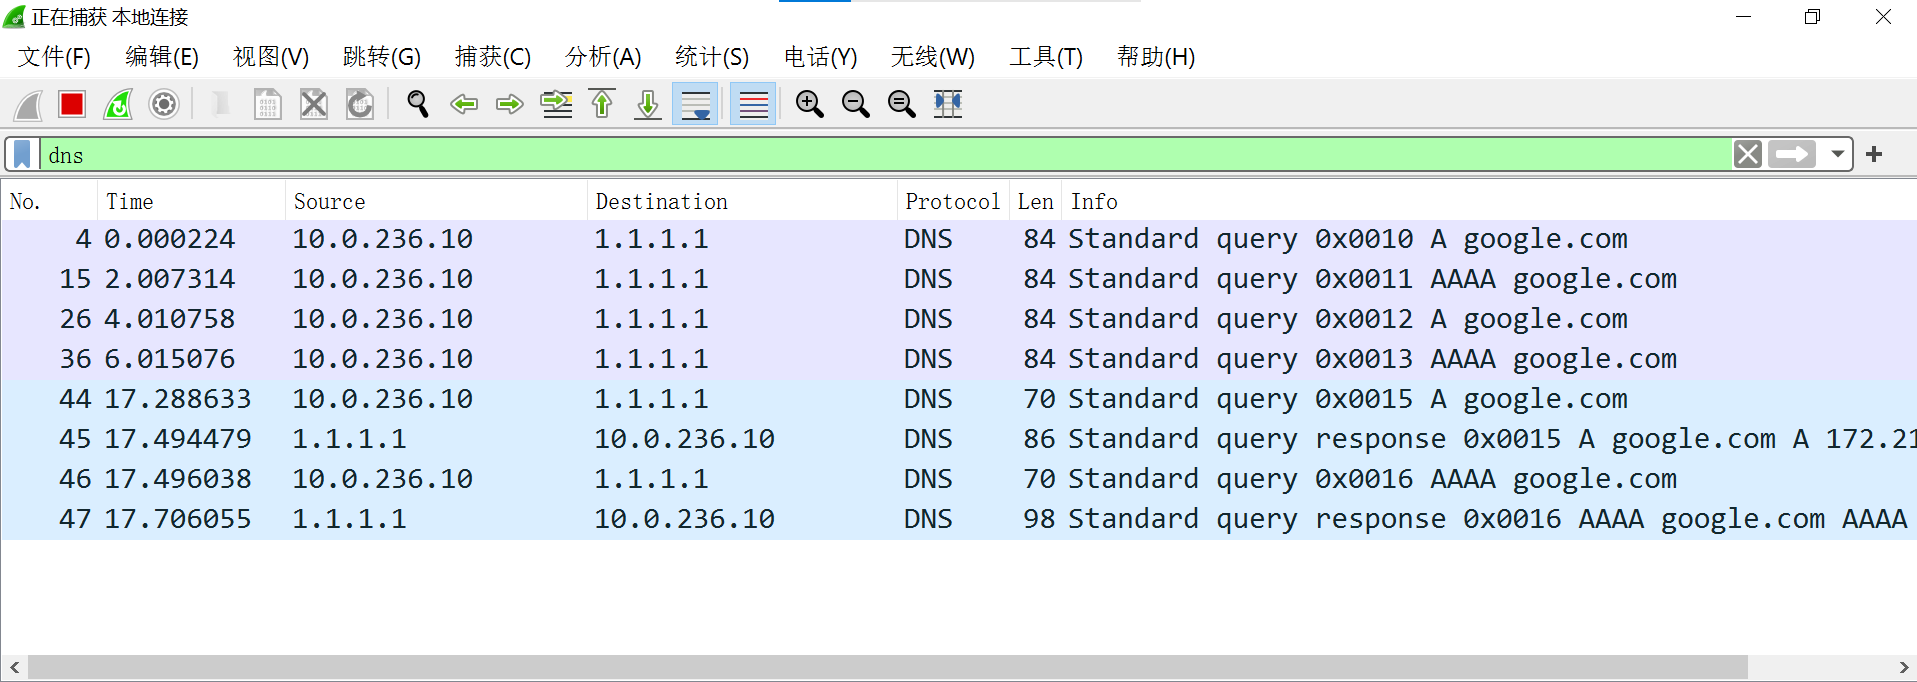This screenshot has width=1917, height=682.
Task: Select packet 46 query 0x0016 AAAA
Action: coord(958,479)
